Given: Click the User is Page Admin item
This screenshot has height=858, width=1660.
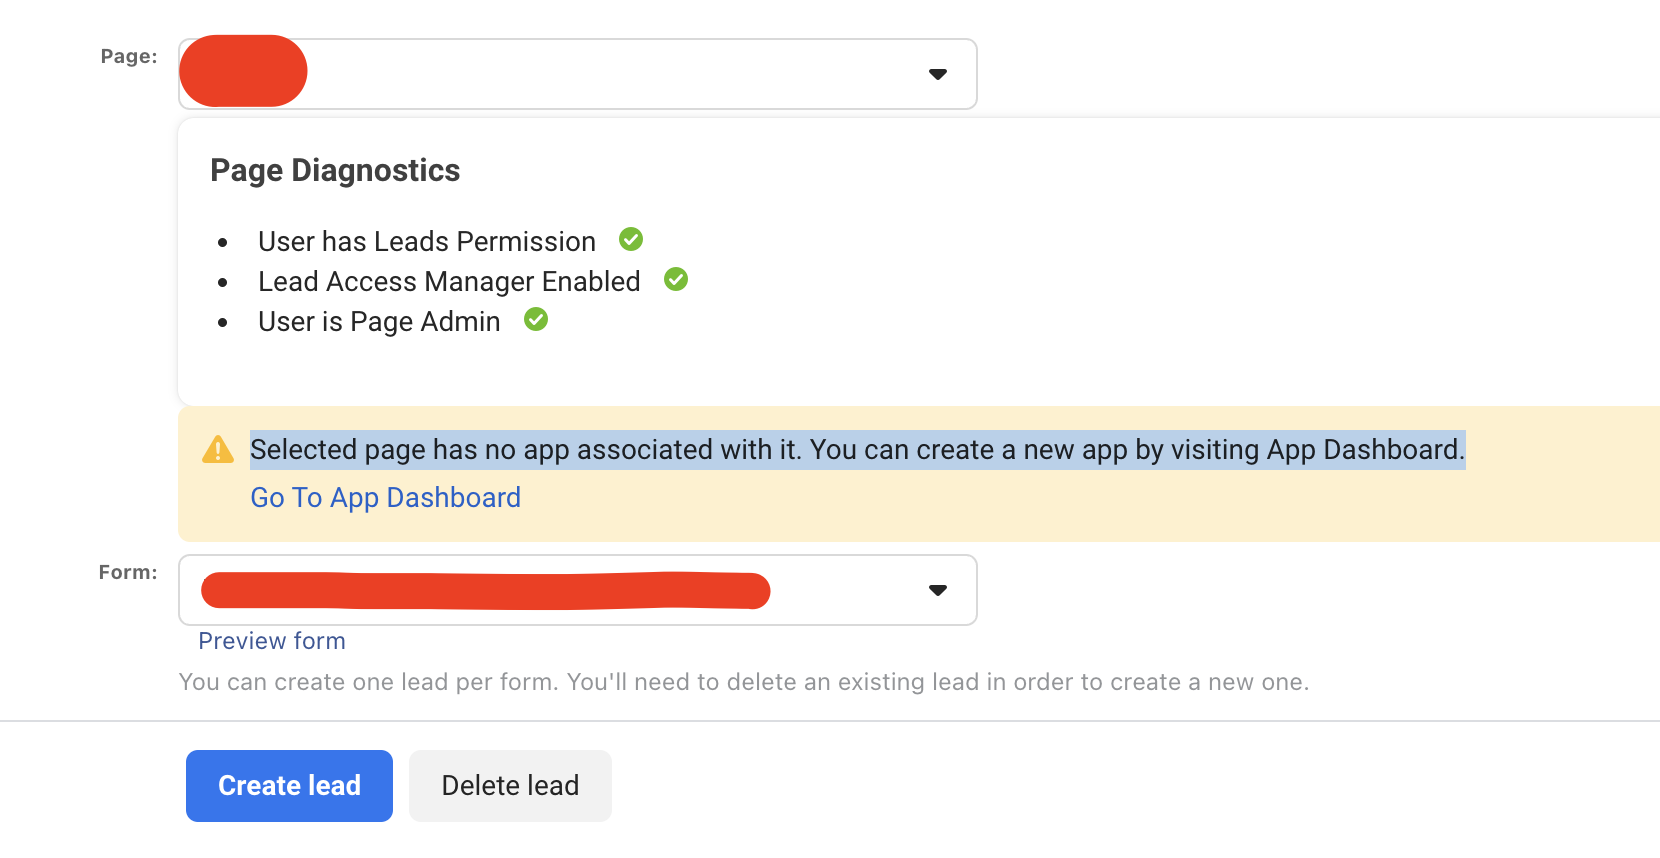Looking at the screenshot, I should point(379,322).
